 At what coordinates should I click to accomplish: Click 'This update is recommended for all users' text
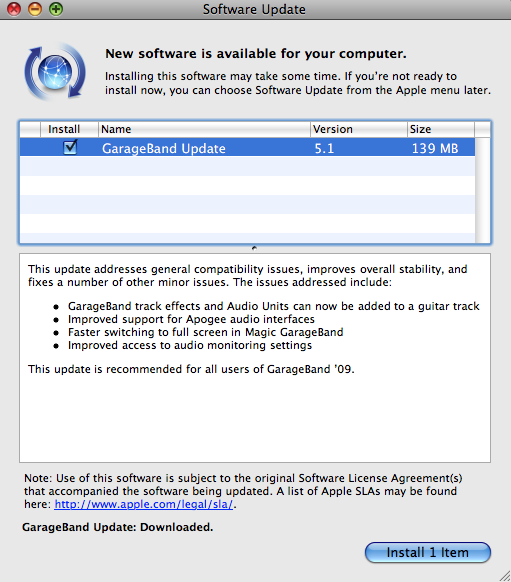pyautogui.click(x=191, y=369)
